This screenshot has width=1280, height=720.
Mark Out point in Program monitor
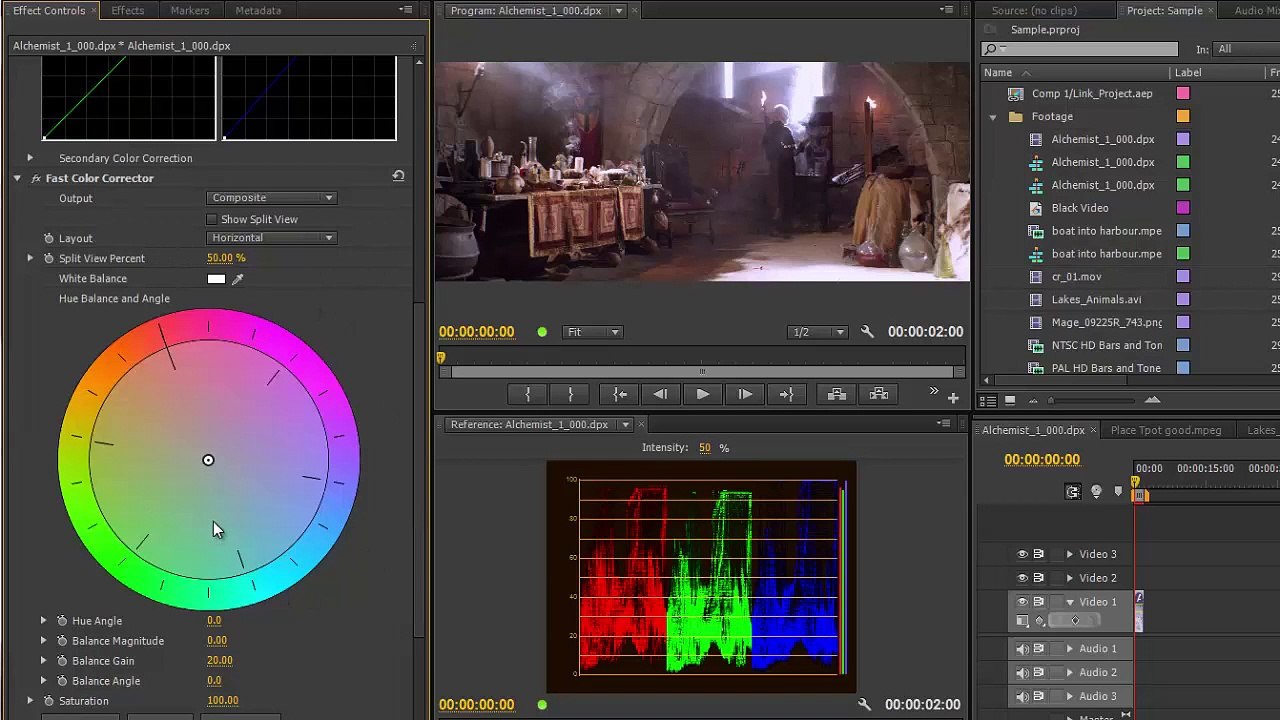click(x=570, y=394)
